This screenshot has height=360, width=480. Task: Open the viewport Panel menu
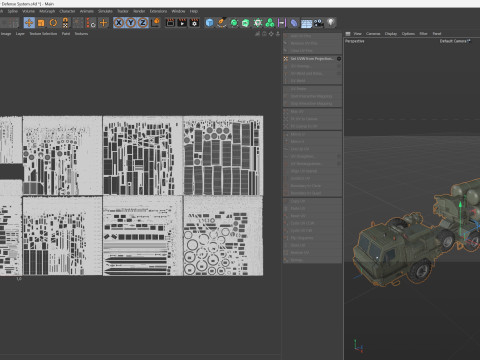(x=437, y=34)
